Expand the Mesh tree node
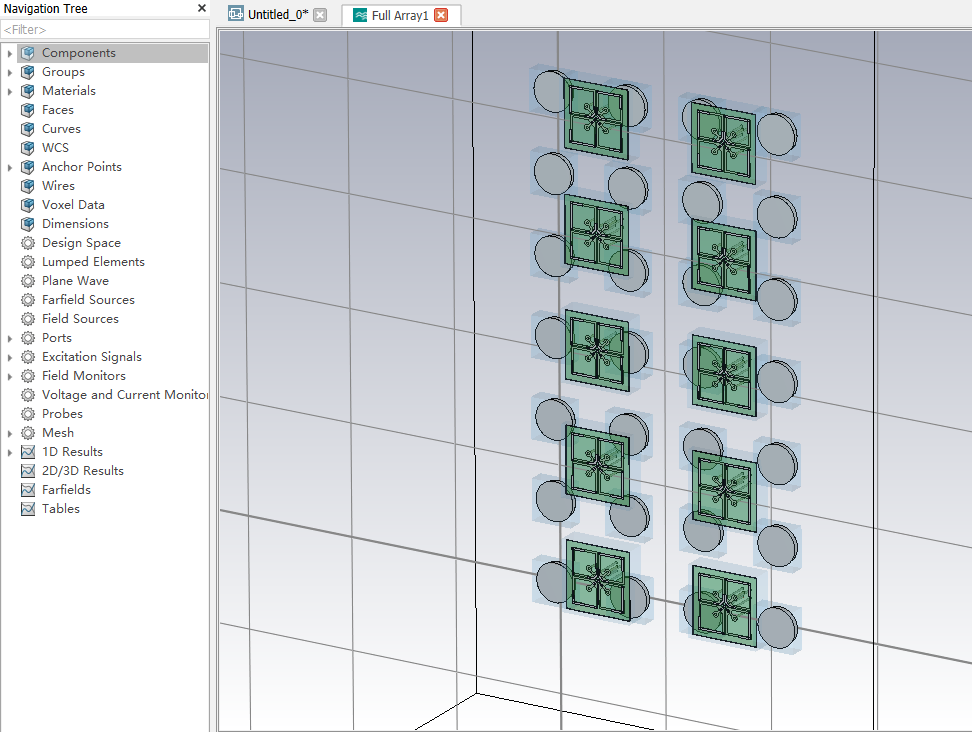The height and width of the screenshot is (732, 972). [x=10, y=433]
